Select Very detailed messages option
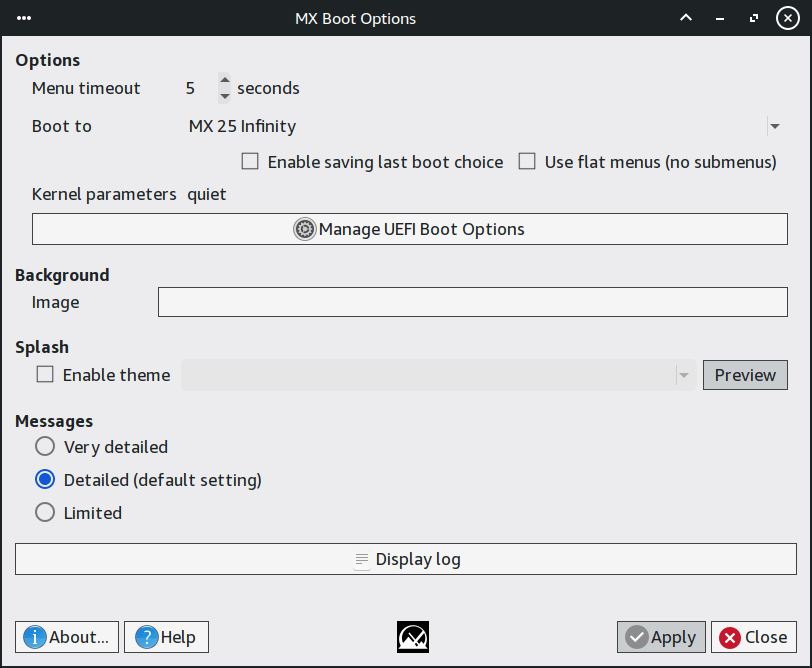Image resolution: width=812 pixels, height=668 pixels. pyautogui.click(x=45, y=447)
